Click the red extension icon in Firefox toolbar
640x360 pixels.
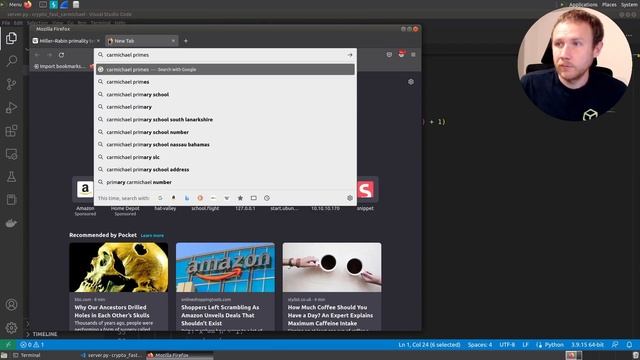[x=402, y=54]
